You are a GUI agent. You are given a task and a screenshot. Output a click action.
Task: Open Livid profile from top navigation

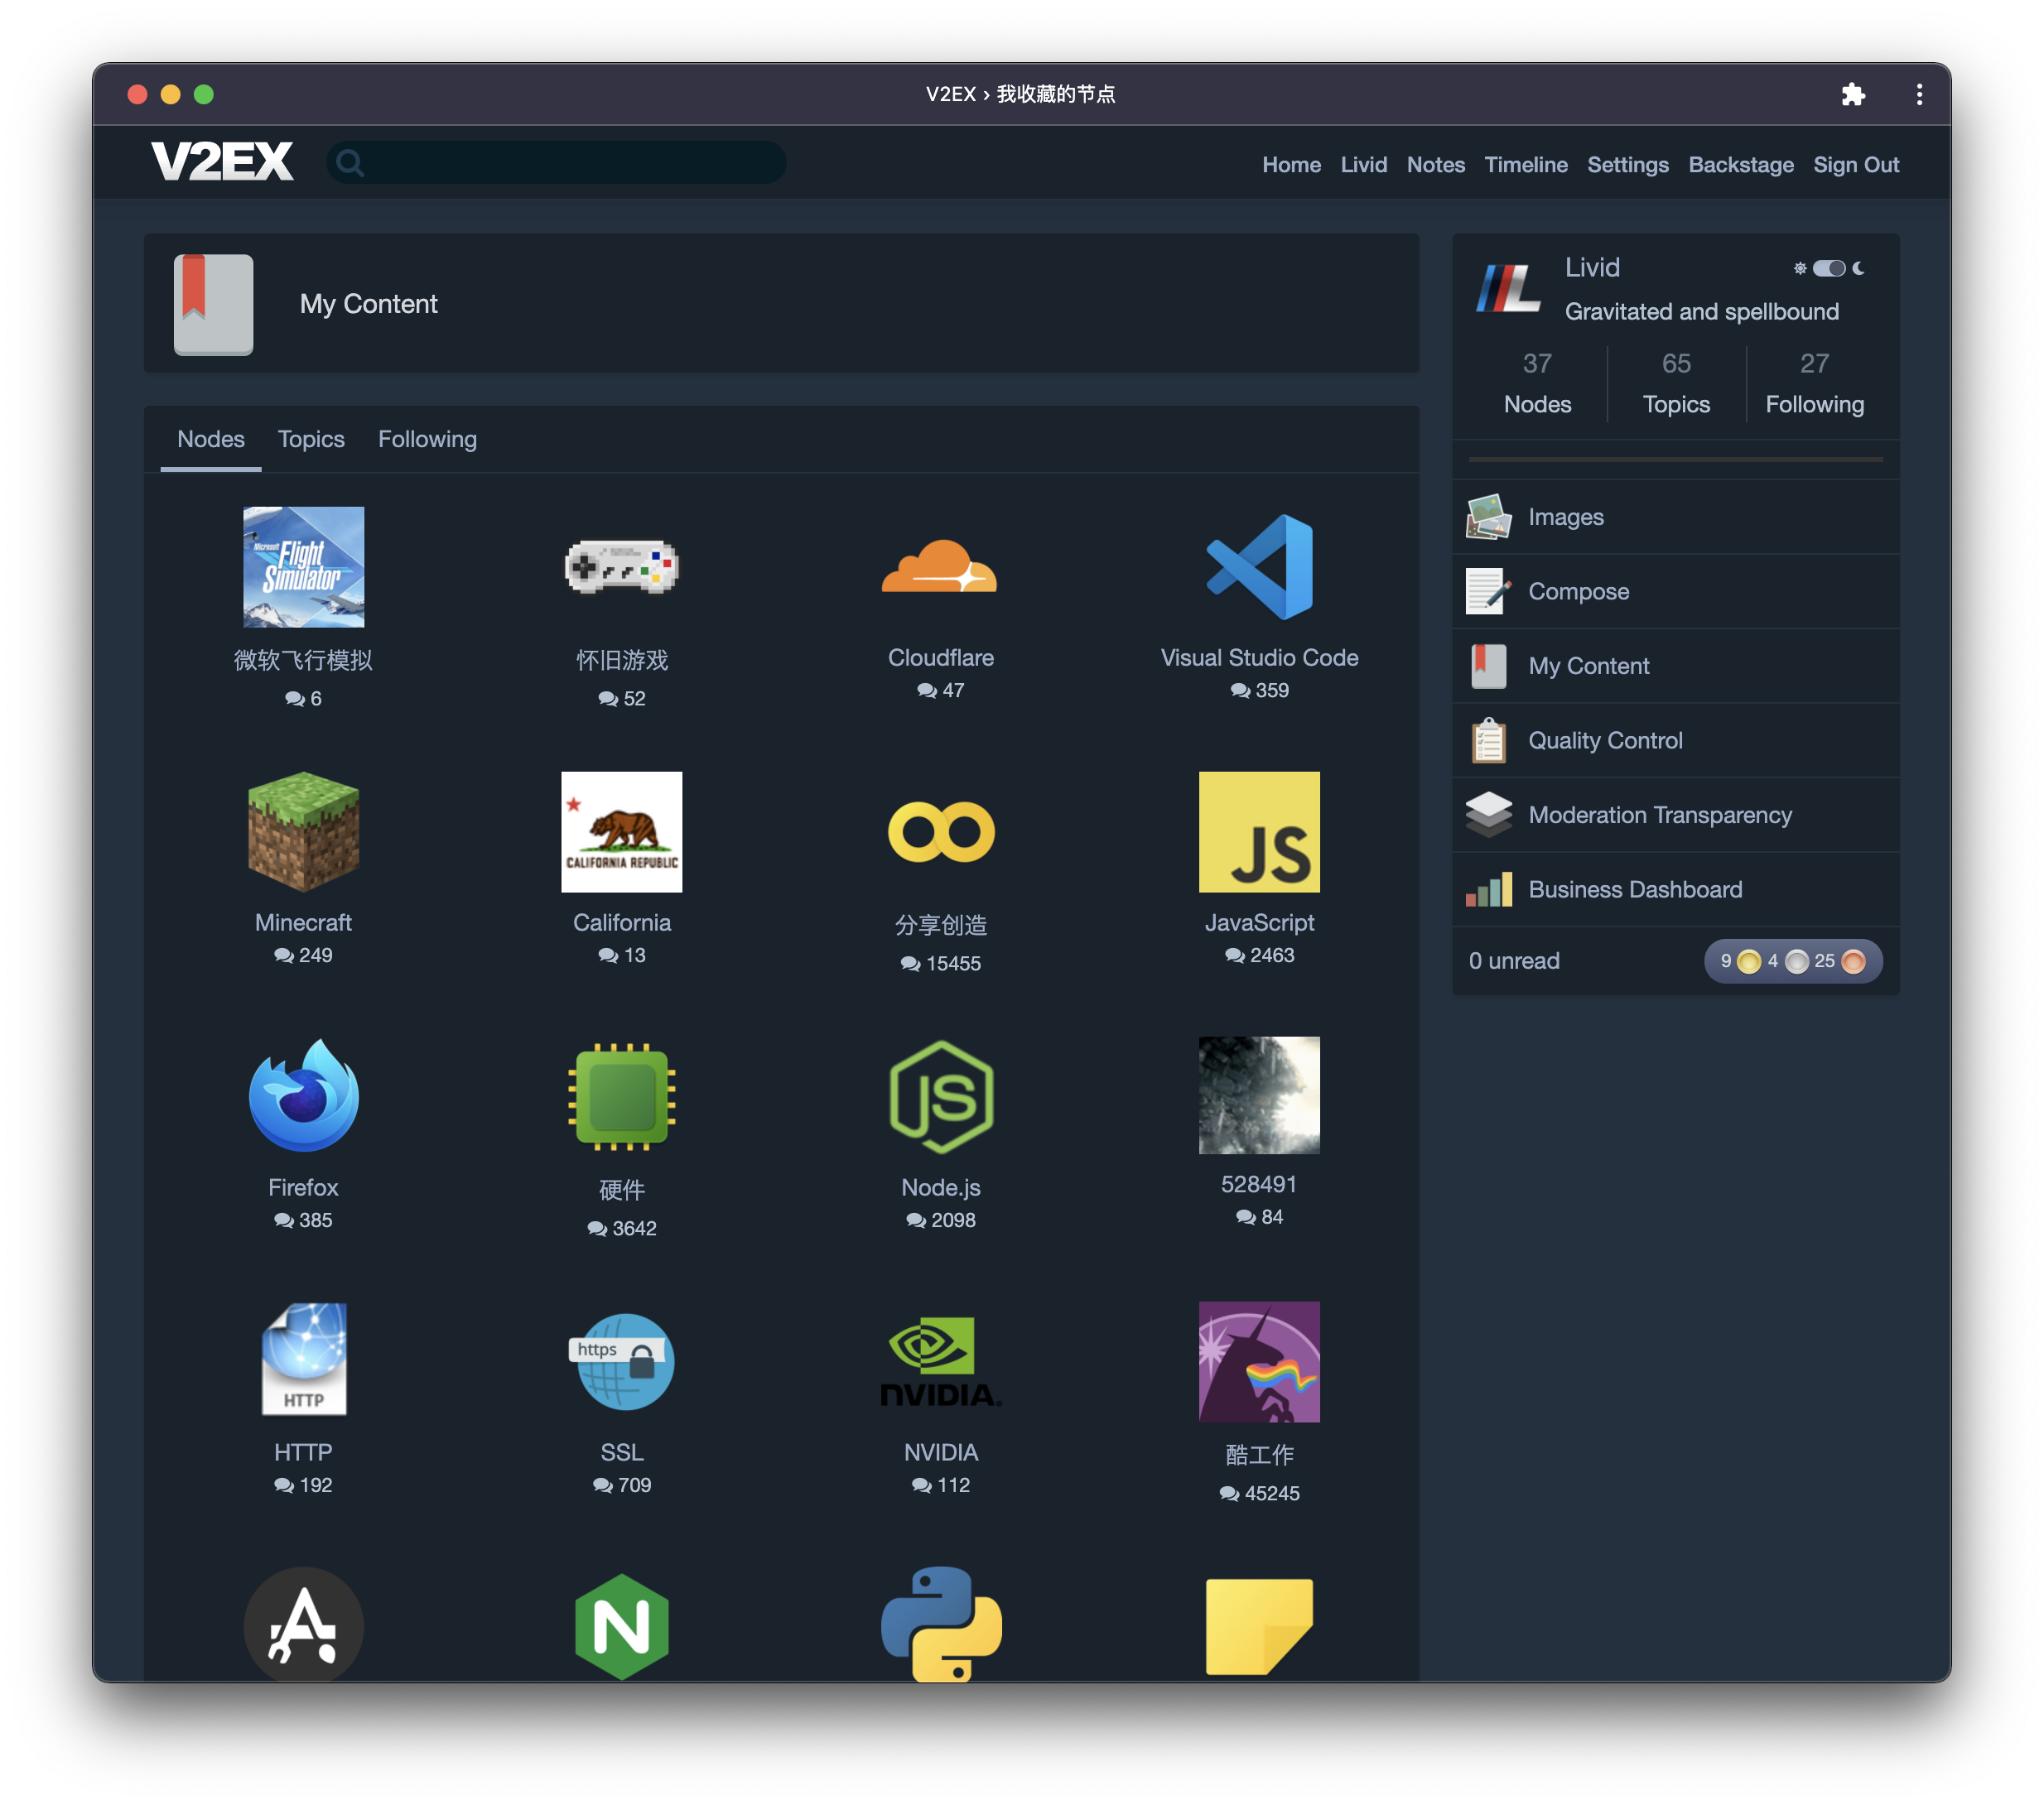pos(1363,165)
